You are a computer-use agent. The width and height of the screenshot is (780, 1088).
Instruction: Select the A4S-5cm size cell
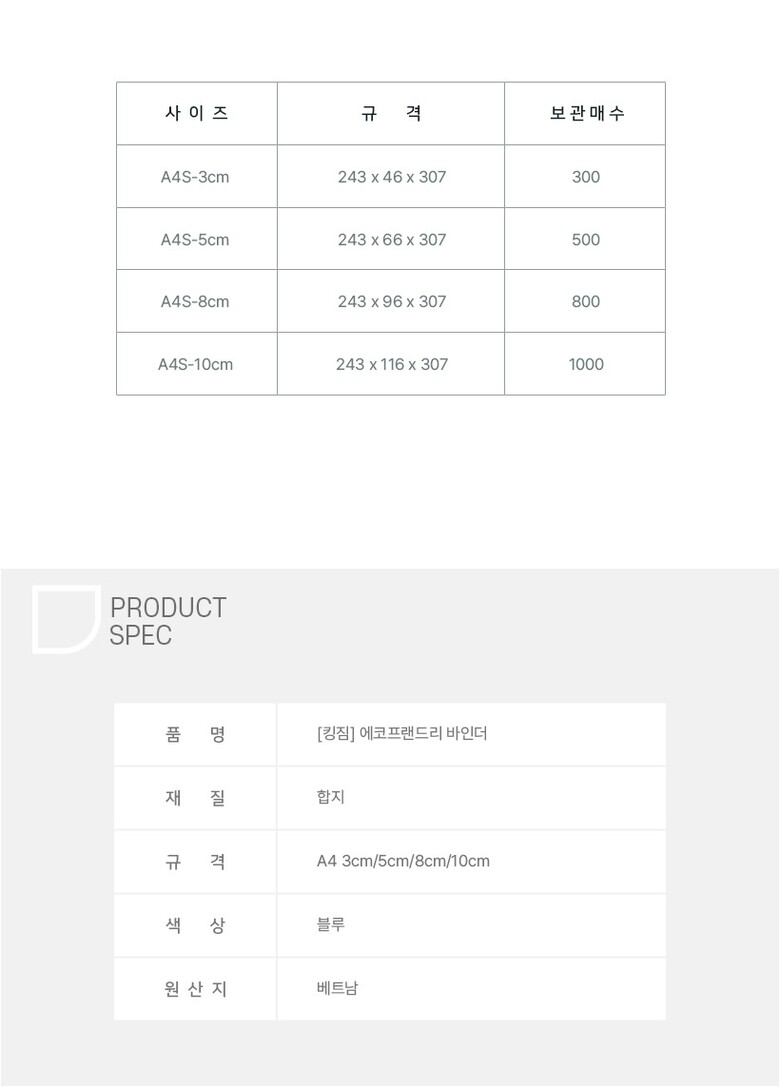[195, 240]
